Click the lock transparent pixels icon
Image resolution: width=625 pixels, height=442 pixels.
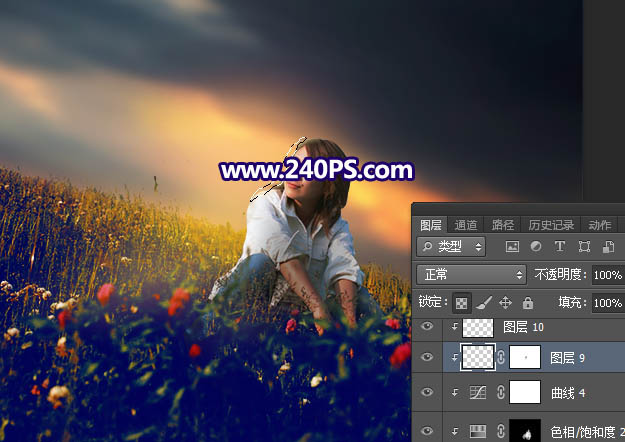point(463,302)
